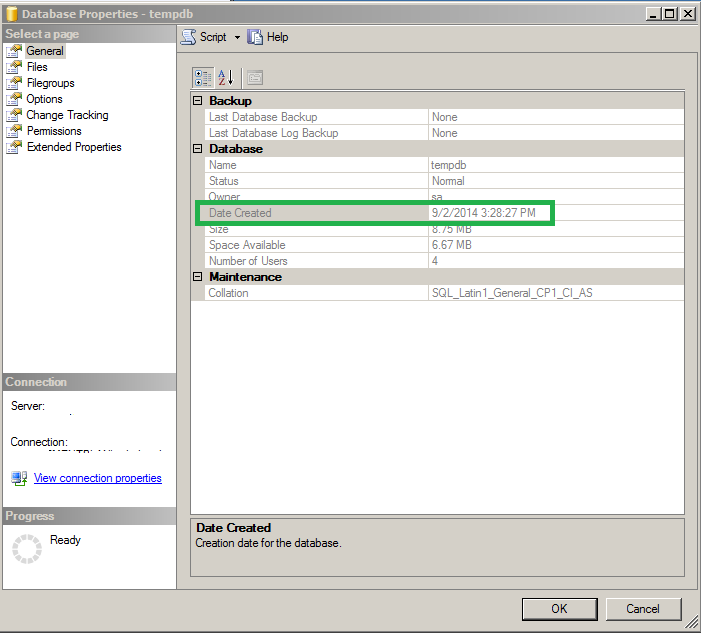Open the Script dropdown arrow
Viewport: 701px width, 633px height.
pyautogui.click(x=237, y=38)
